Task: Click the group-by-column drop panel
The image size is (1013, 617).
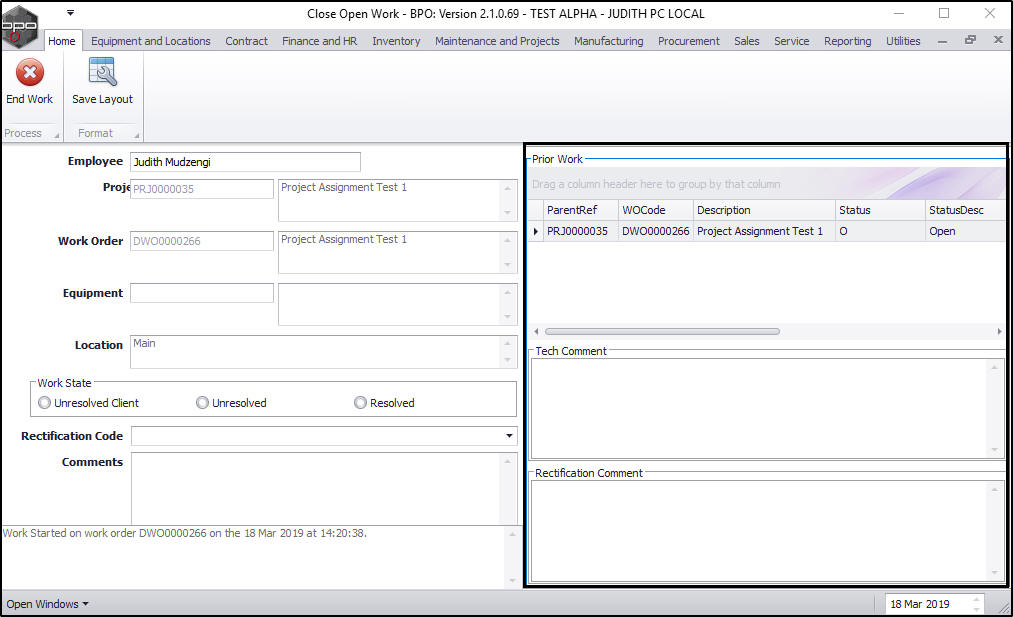Action: coord(766,184)
